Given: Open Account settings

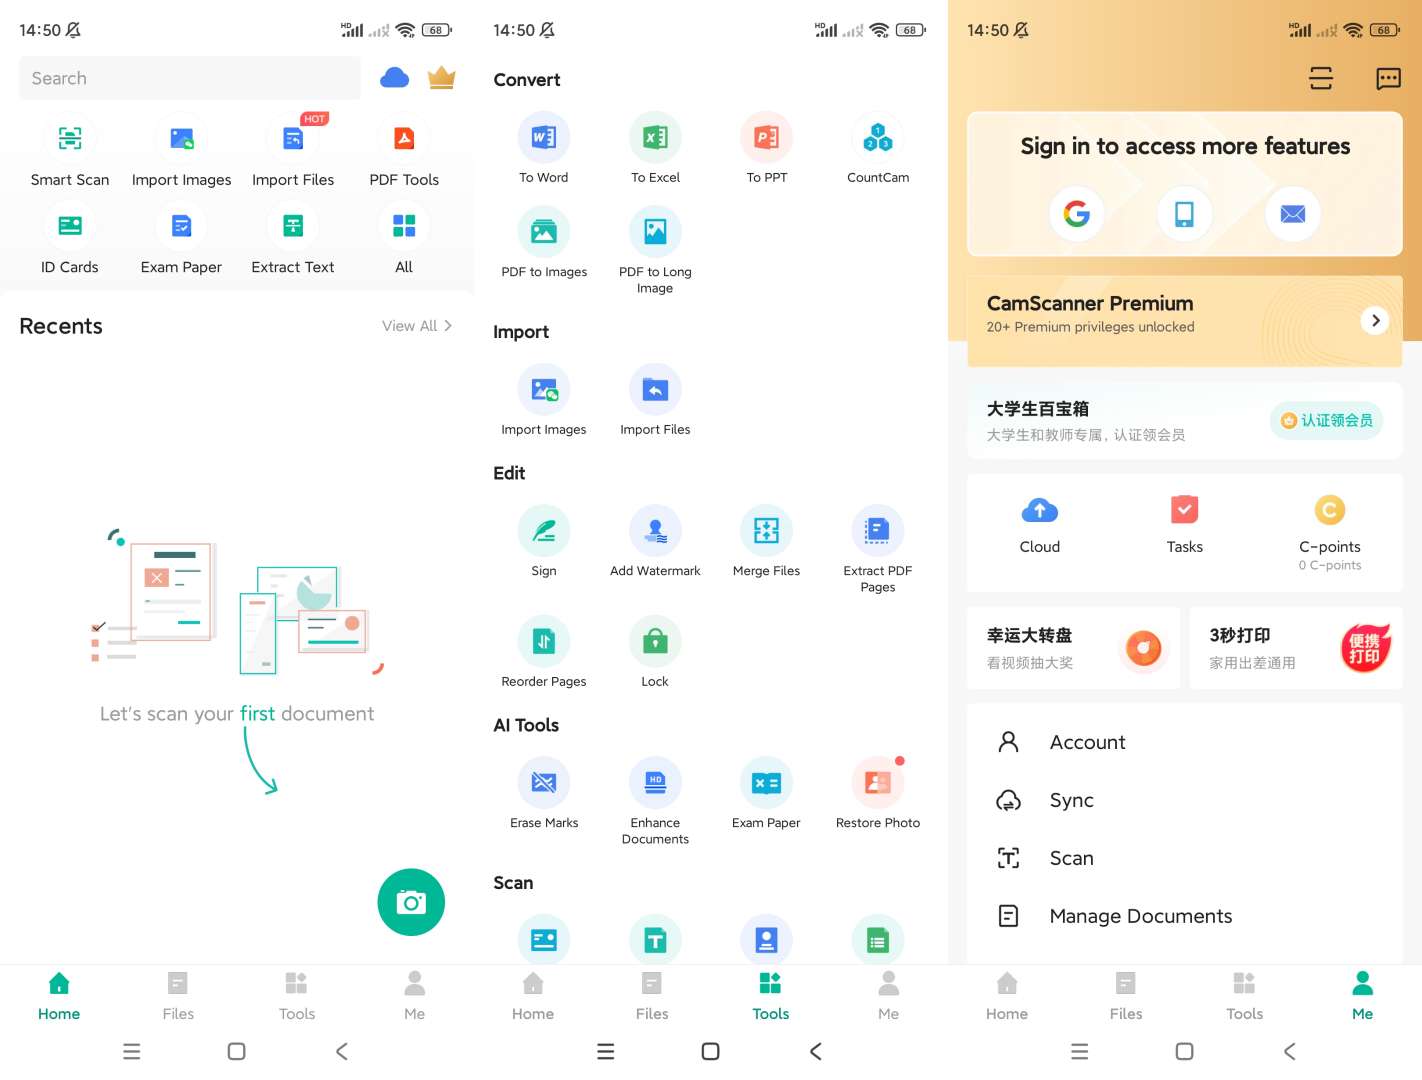Looking at the screenshot, I should click(1185, 742).
